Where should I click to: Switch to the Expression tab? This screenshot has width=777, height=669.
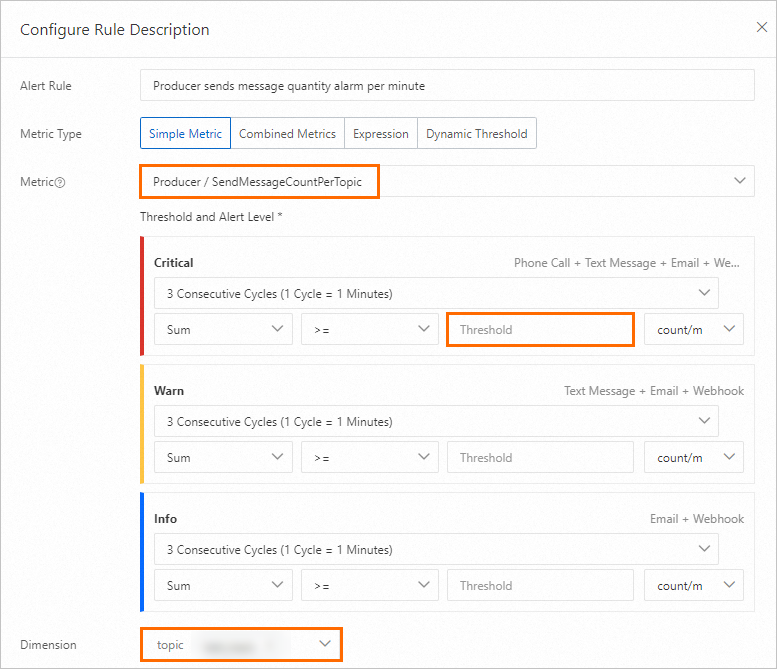(381, 134)
